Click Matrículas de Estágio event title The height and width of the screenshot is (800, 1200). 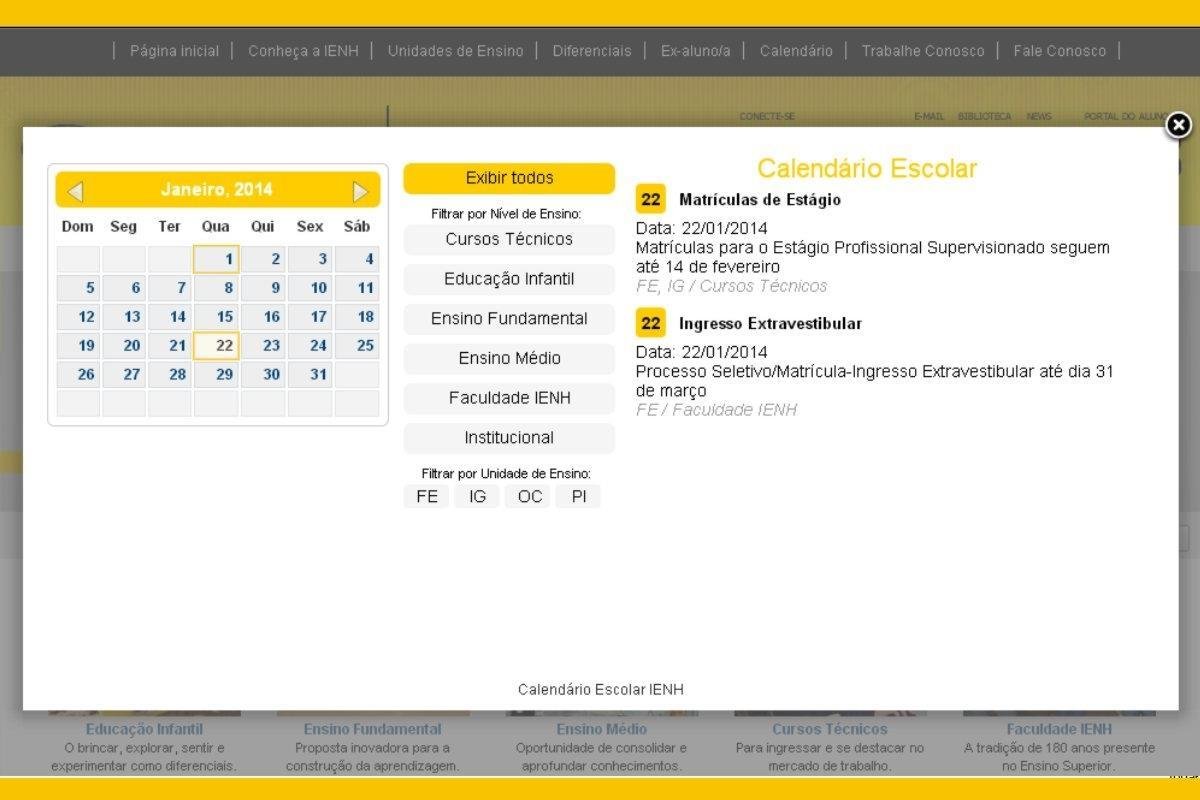[760, 200]
